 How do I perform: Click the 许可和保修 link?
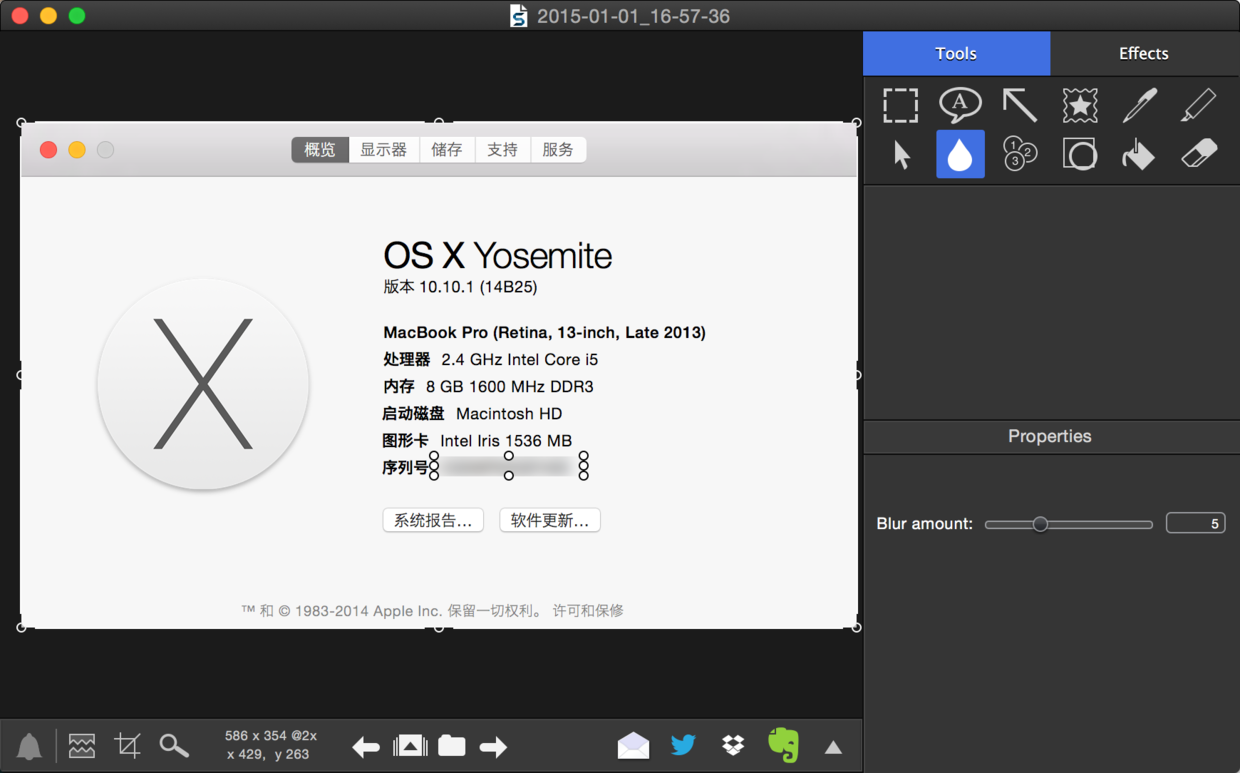click(x=588, y=611)
